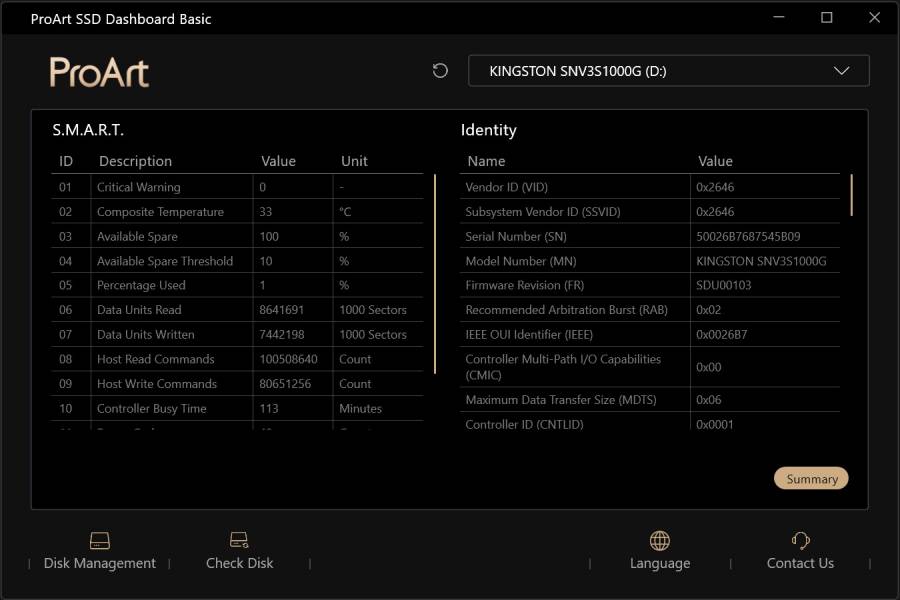Image resolution: width=900 pixels, height=600 pixels.
Task: Select the Available Spare Threshold row
Action: pos(237,261)
